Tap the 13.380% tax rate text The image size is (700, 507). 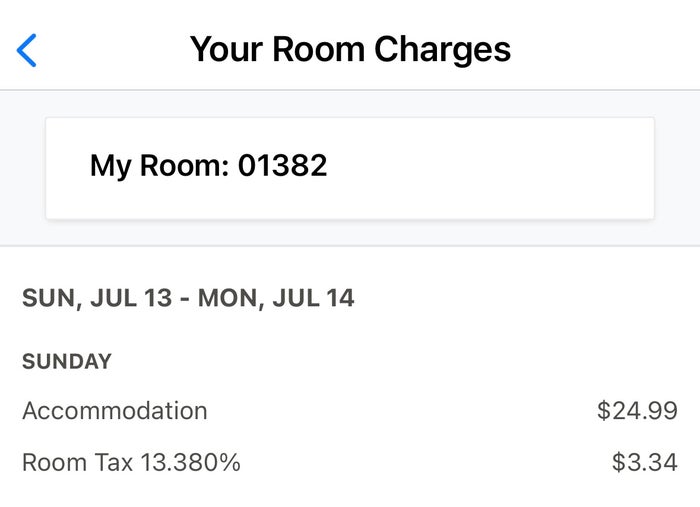coord(191,462)
